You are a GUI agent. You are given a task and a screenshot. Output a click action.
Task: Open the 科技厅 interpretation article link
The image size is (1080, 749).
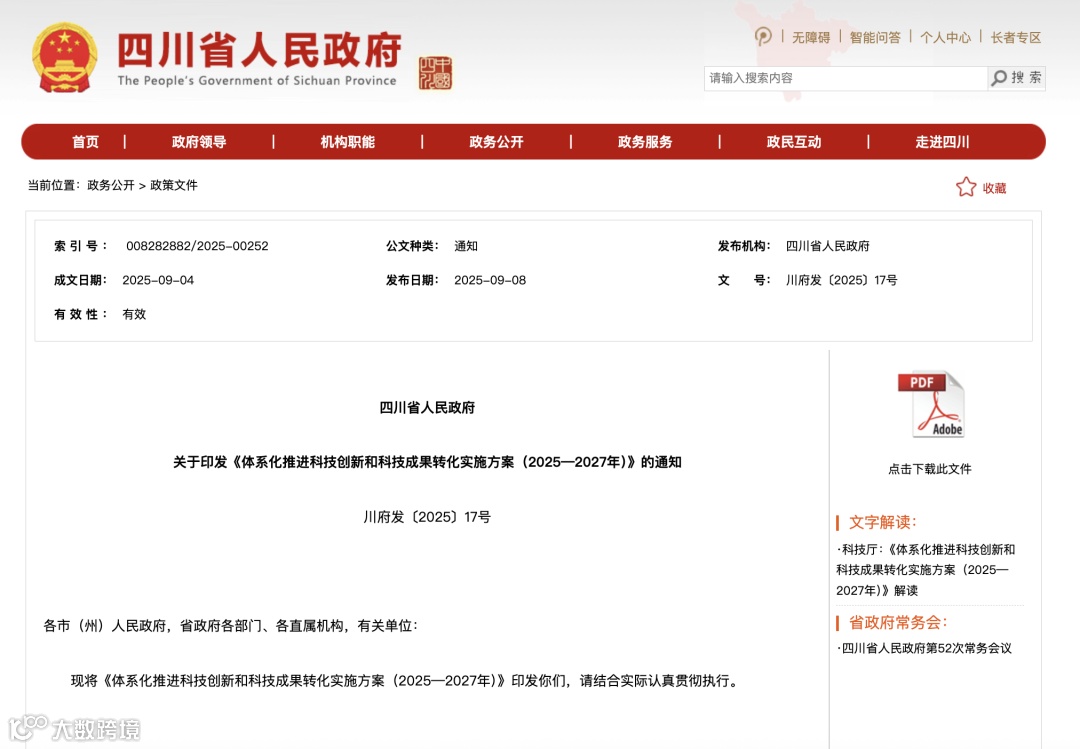(x=926, y=570)
